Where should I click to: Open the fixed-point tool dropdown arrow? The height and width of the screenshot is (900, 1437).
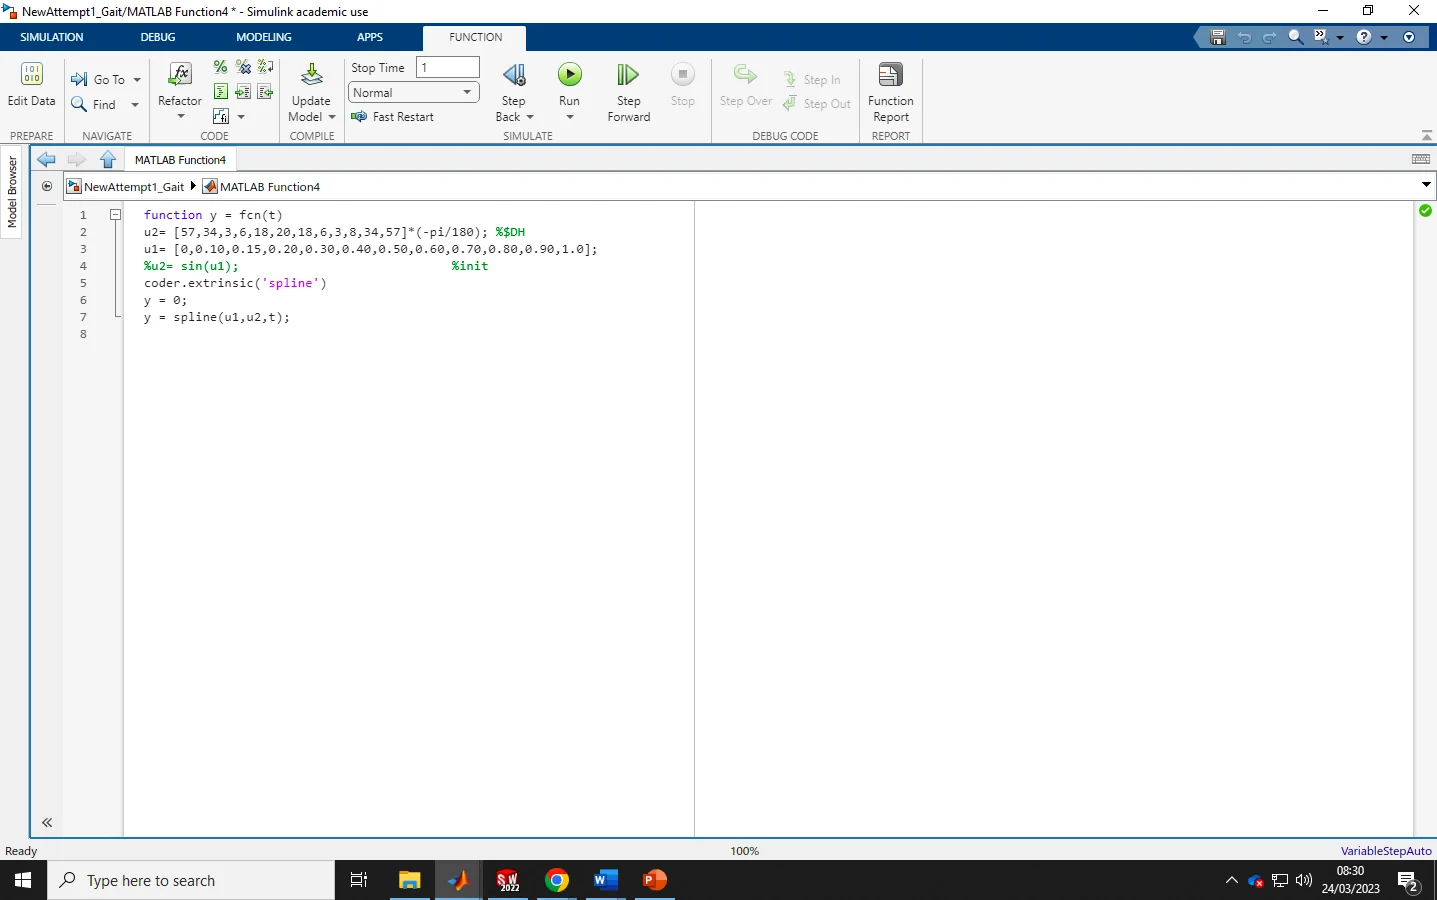241,117
